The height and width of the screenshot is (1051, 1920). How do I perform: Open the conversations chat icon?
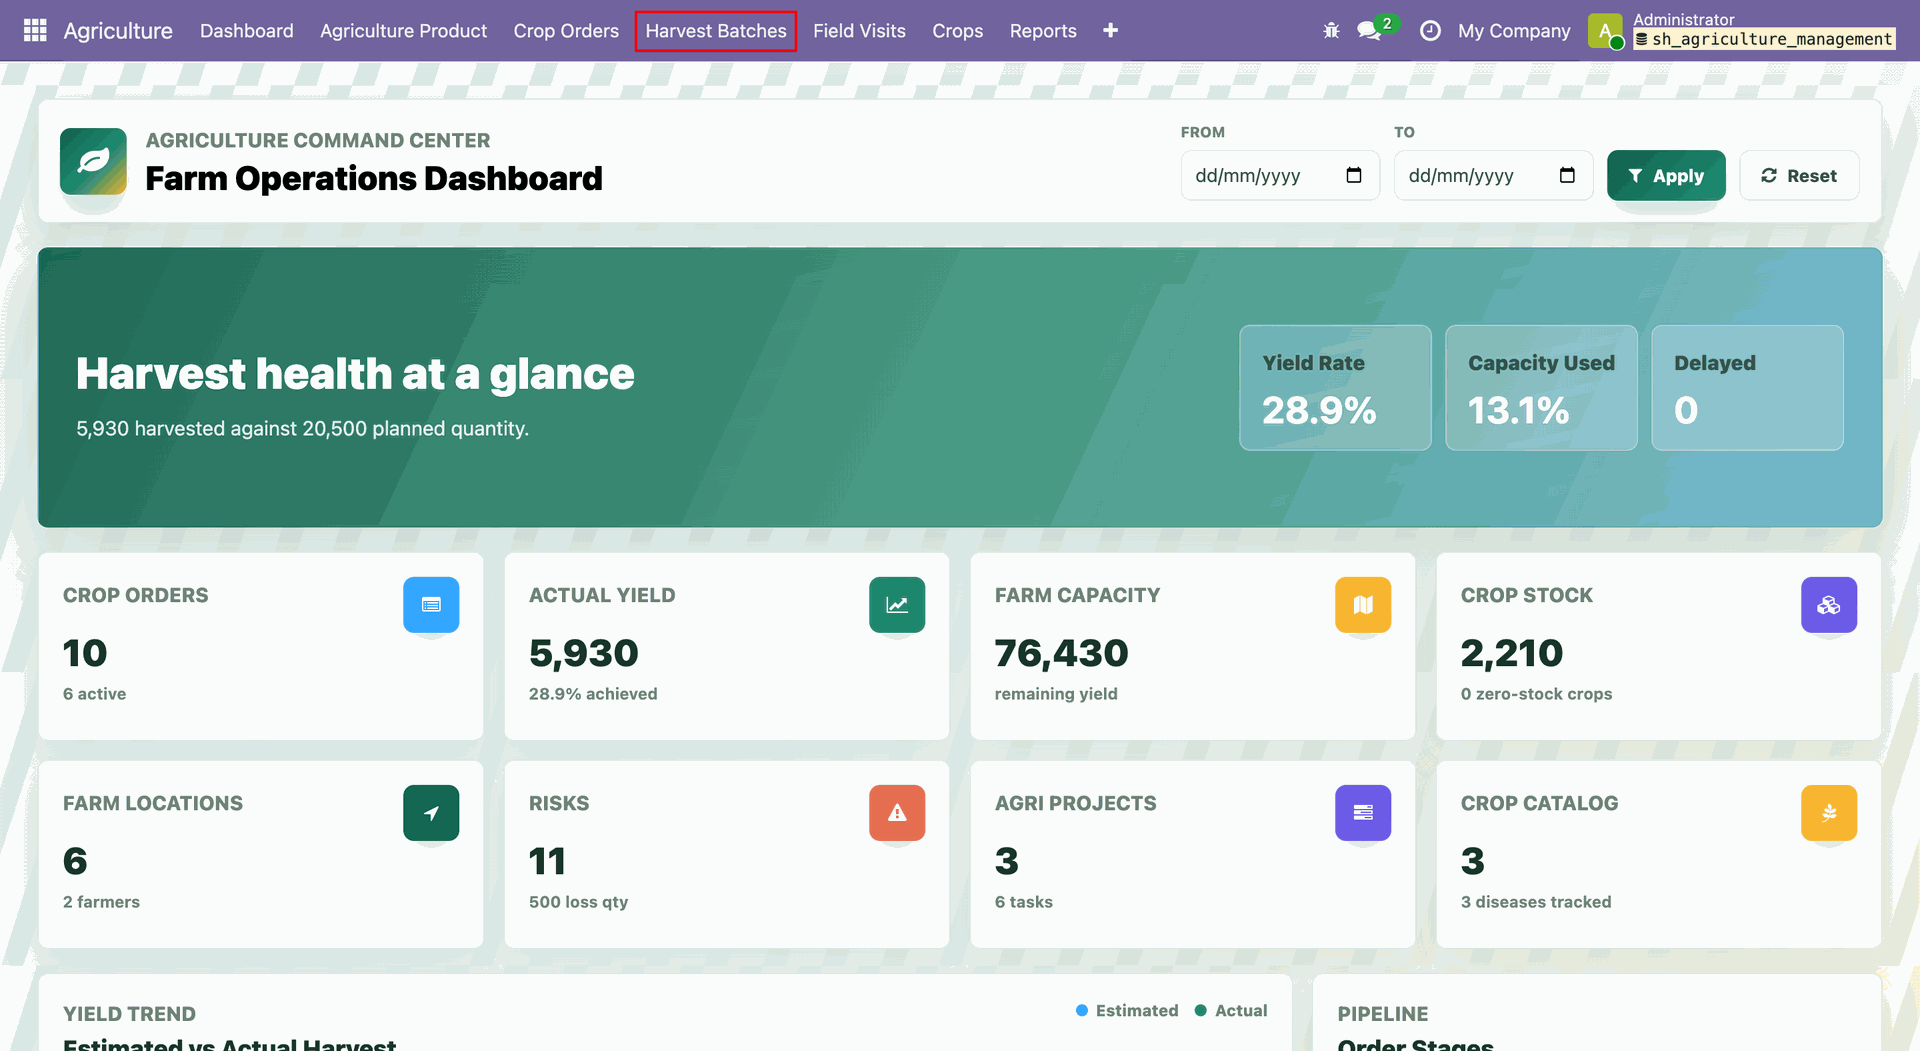tap(1369, 31)
